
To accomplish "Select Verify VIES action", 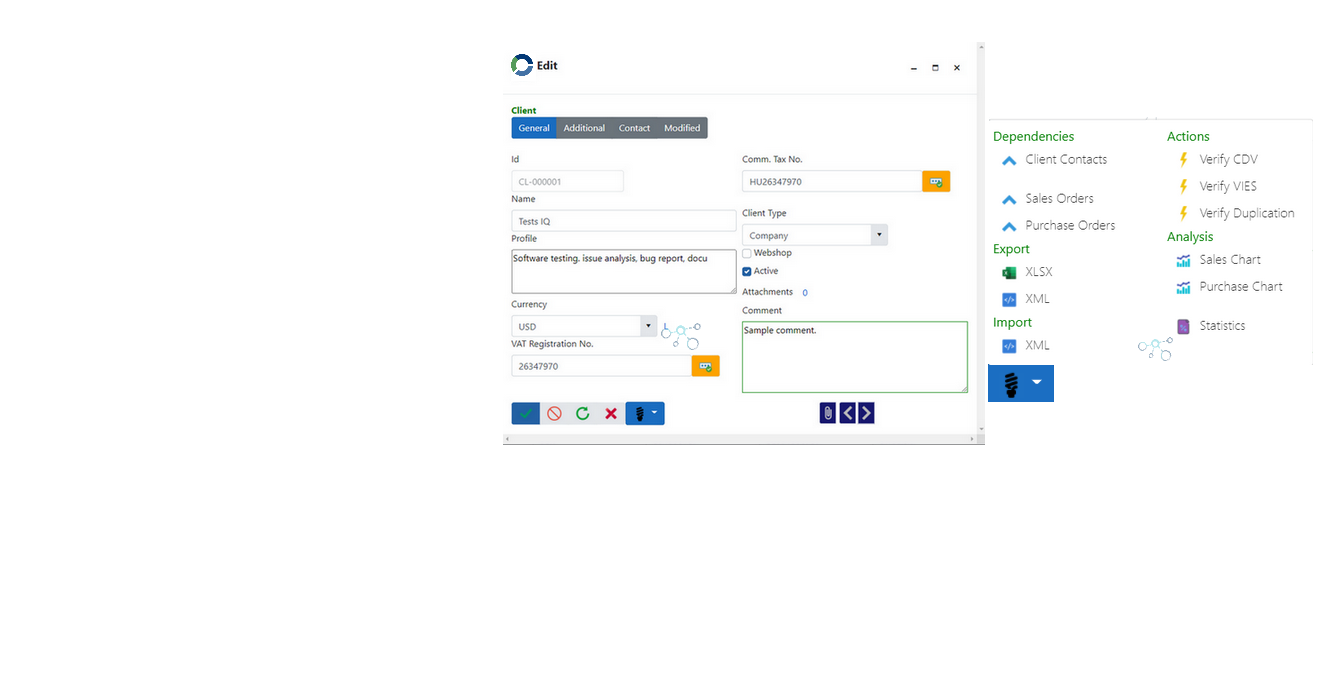I will [1227, 186].
